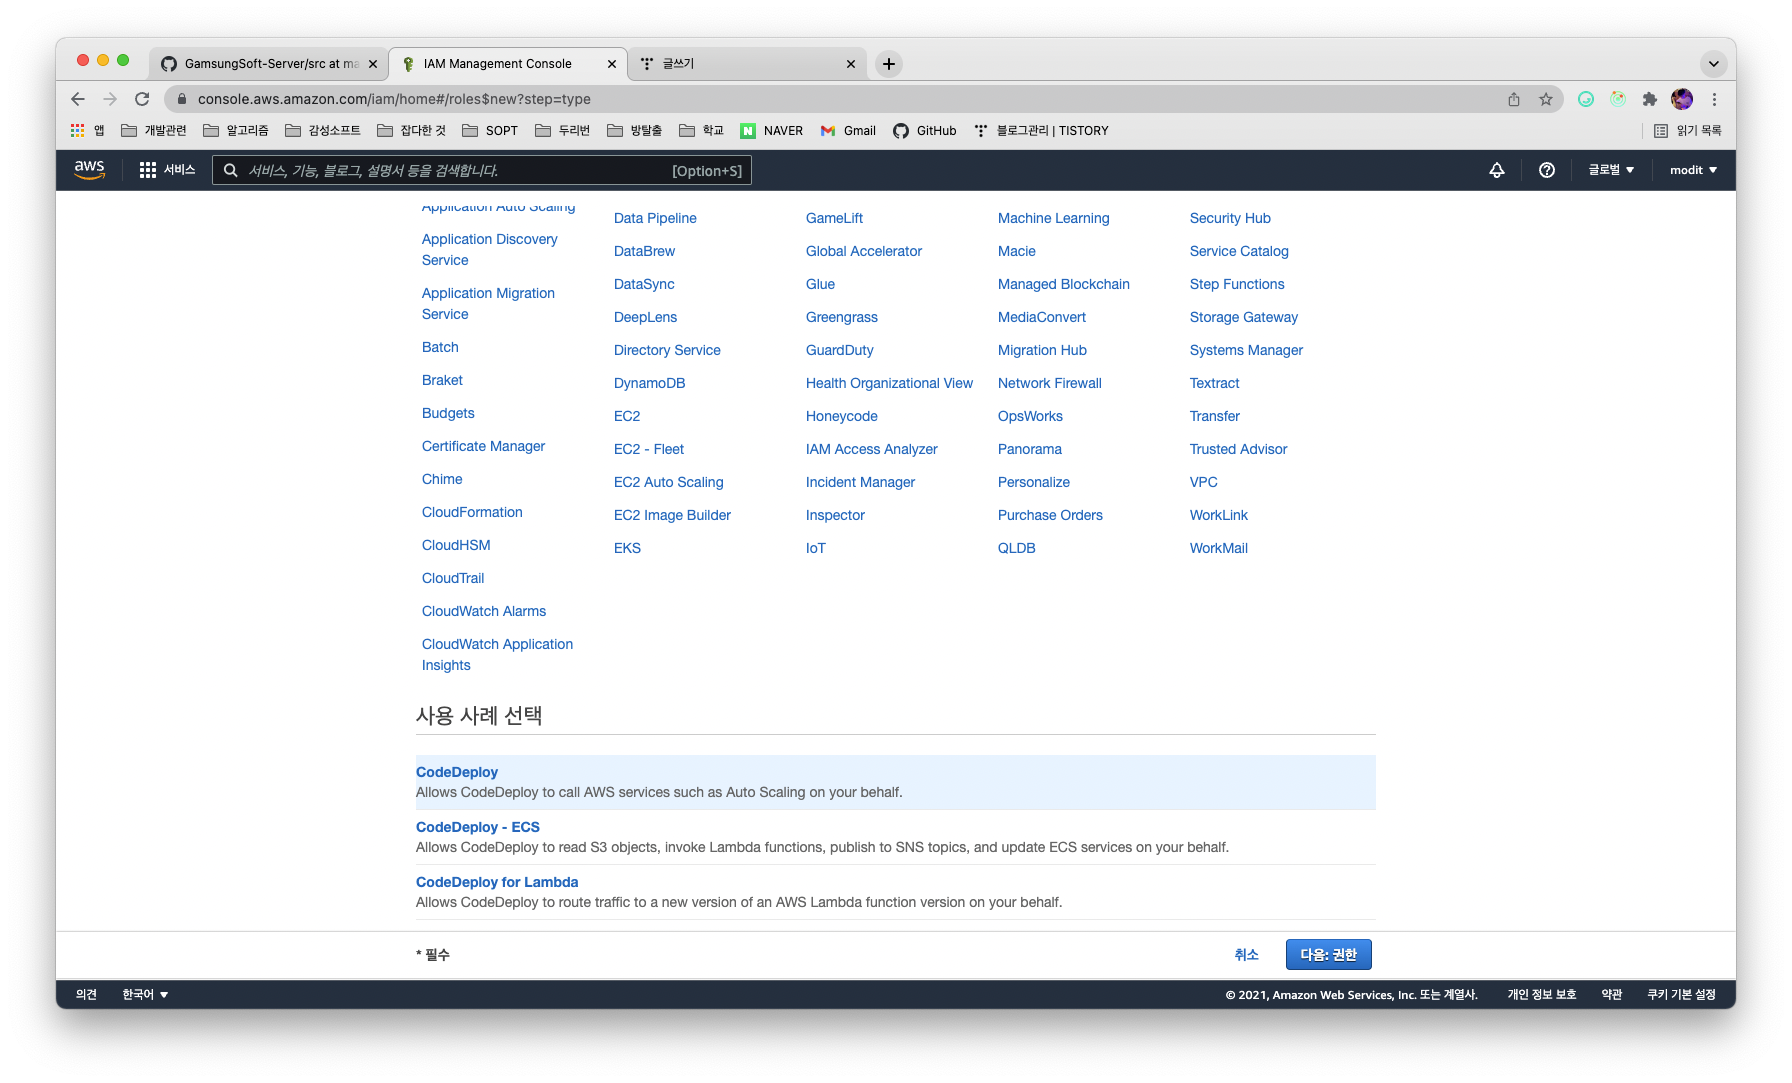1792x1083 pixels.
Task: Open the 서비스 services menu
Action: point(167,170)
